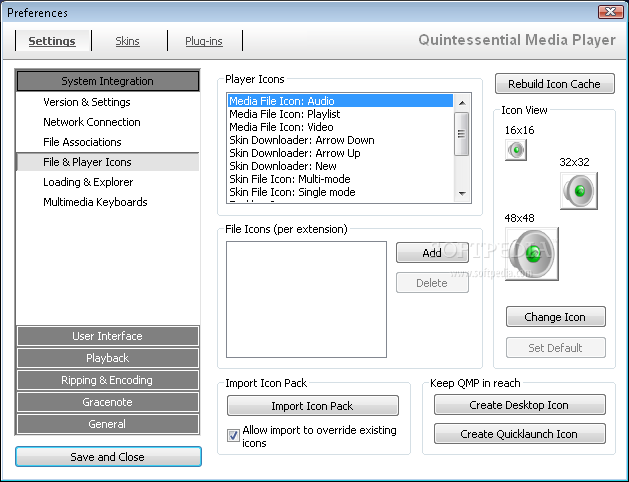Click the Player Icons scrollbar thumb
The width and height of the screenshot is (629, 482).
coord(462,134)
